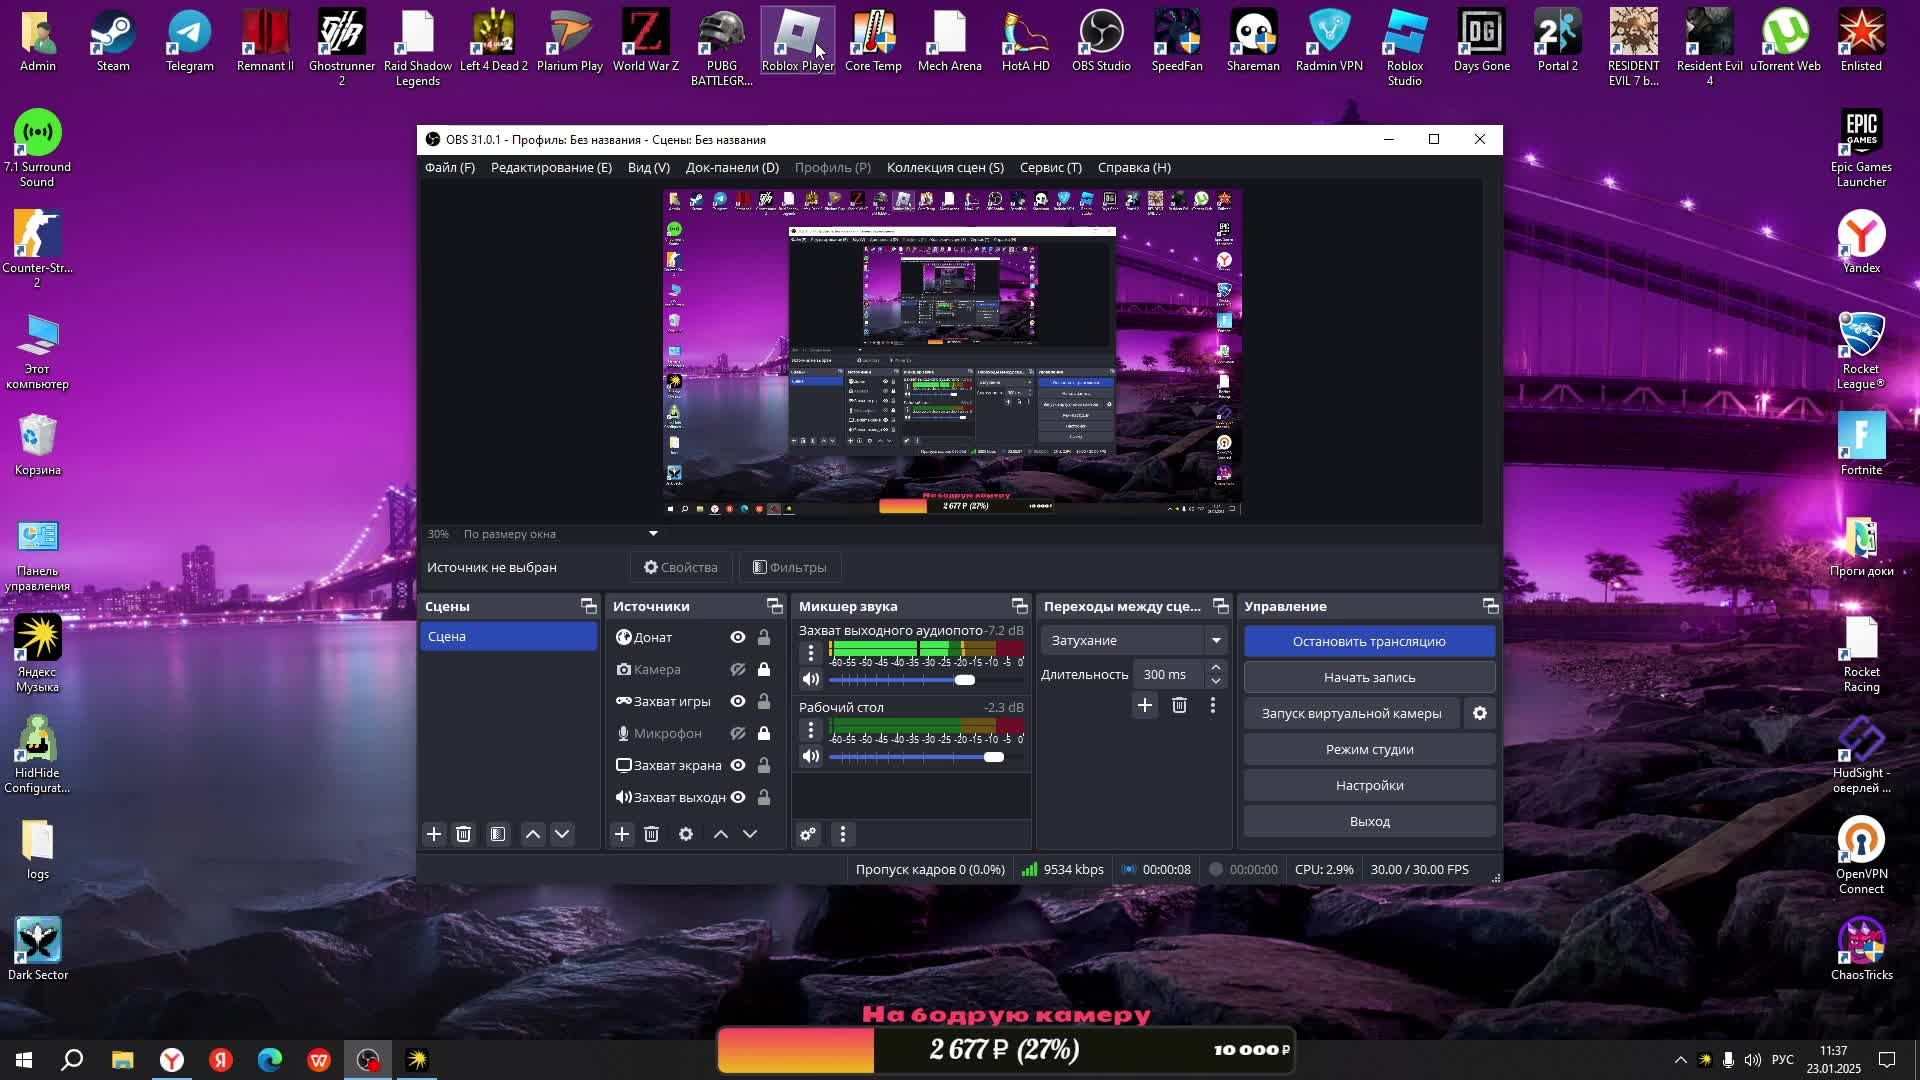The image size is (1920, 1080).
Task: Open Док-панели menu
Action: pyautogui.click(x=732, y=167)
